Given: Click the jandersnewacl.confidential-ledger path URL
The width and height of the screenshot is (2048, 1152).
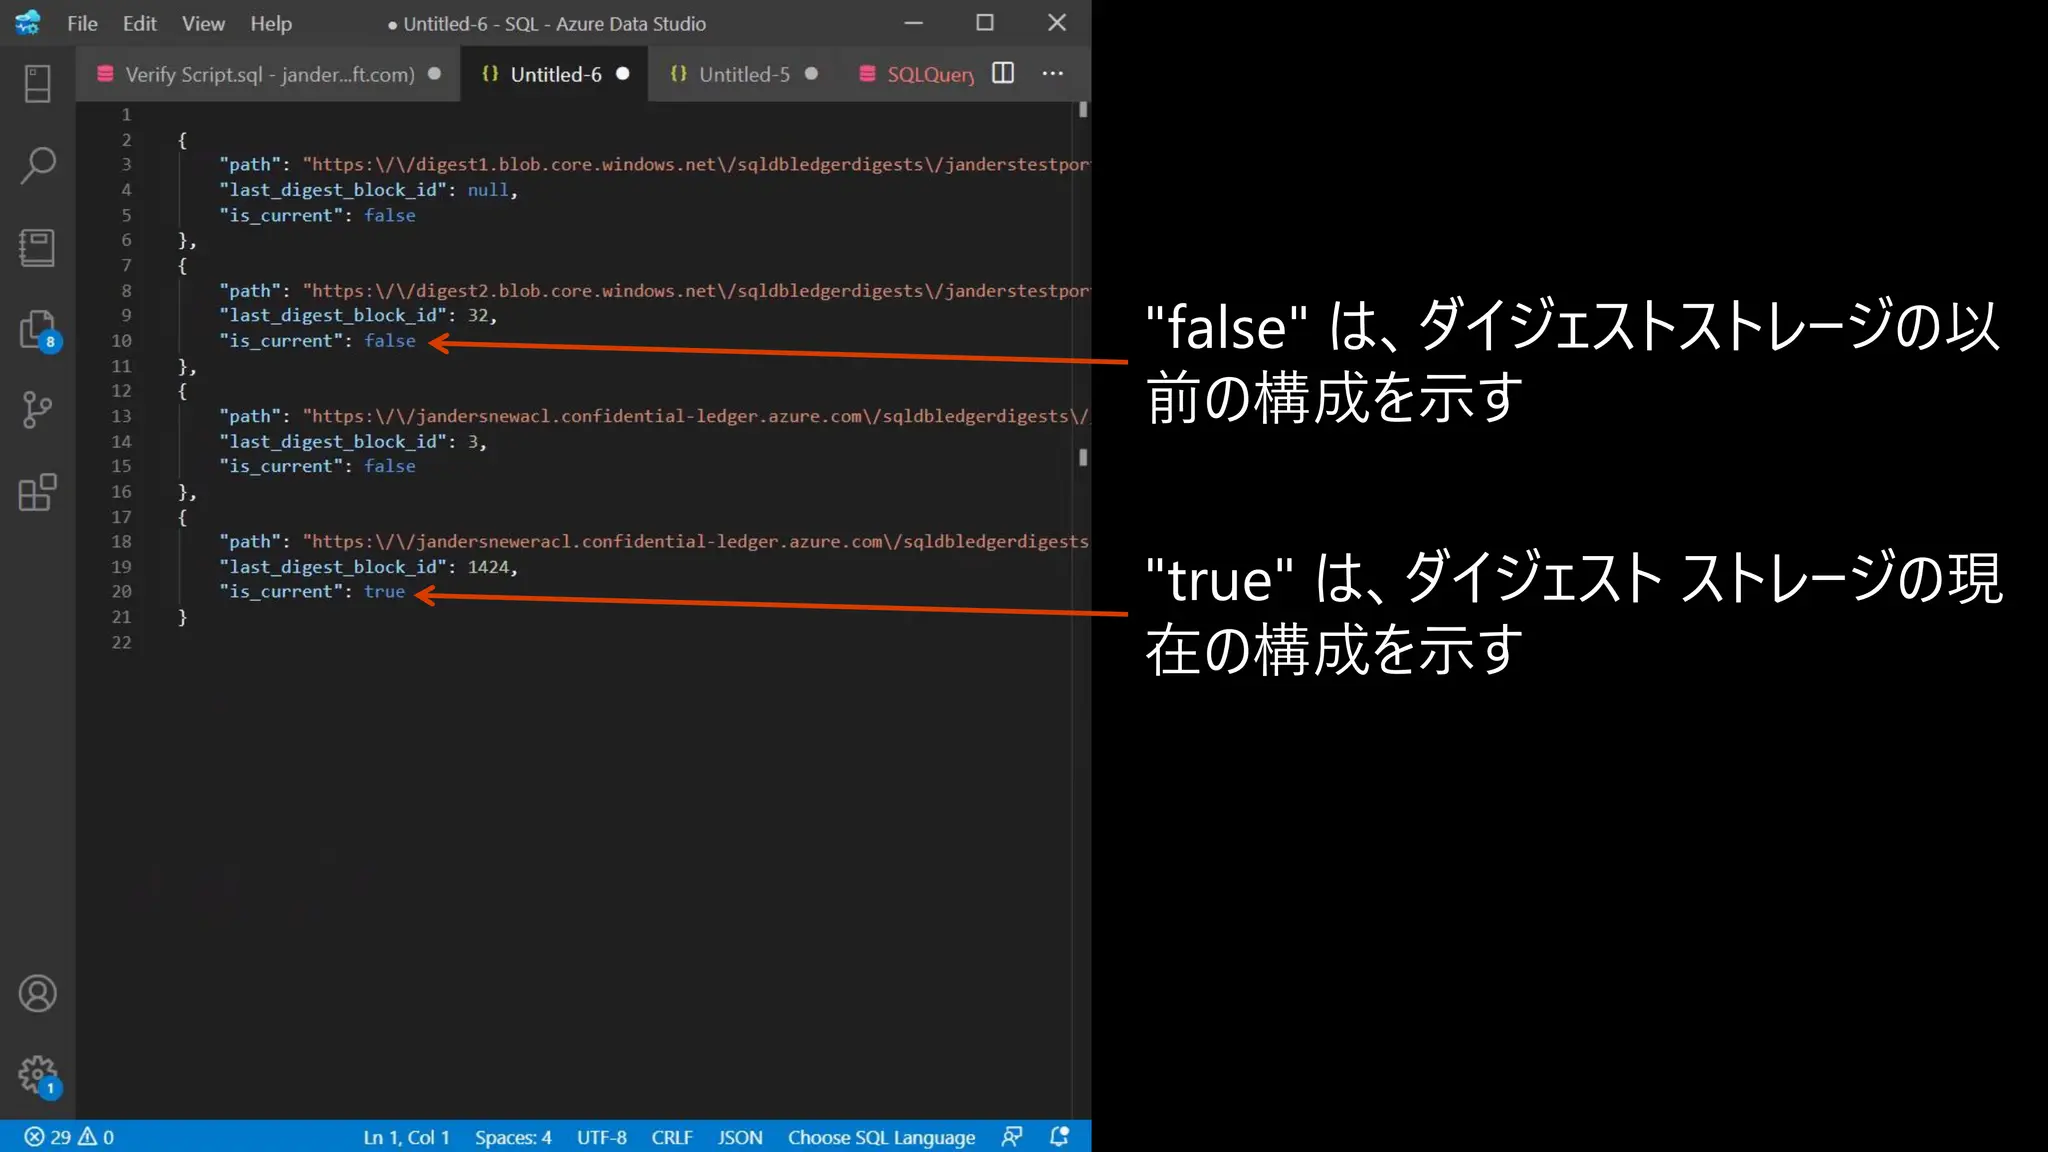Looking at the screenshot, I should tap(696, 416).
